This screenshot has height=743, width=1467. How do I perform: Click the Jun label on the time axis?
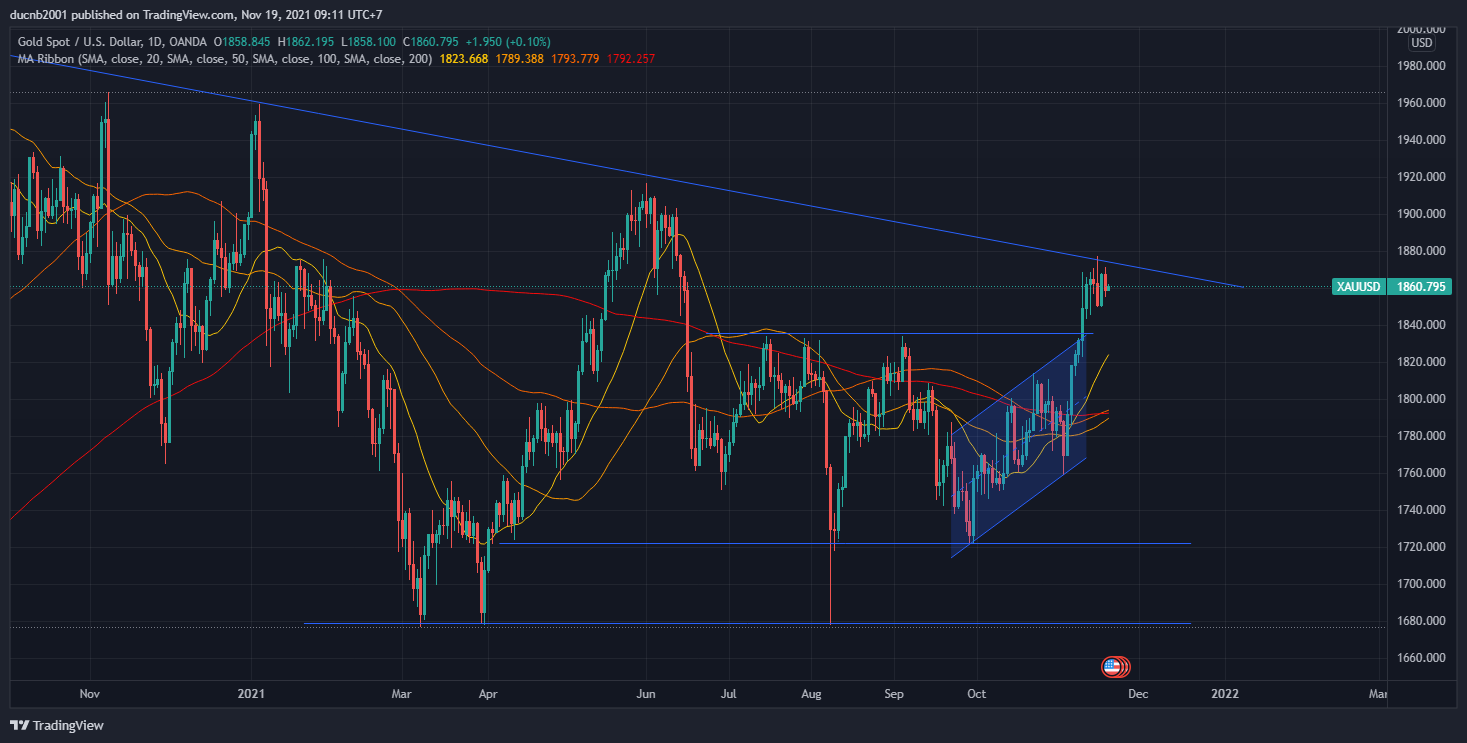(646, 693)
